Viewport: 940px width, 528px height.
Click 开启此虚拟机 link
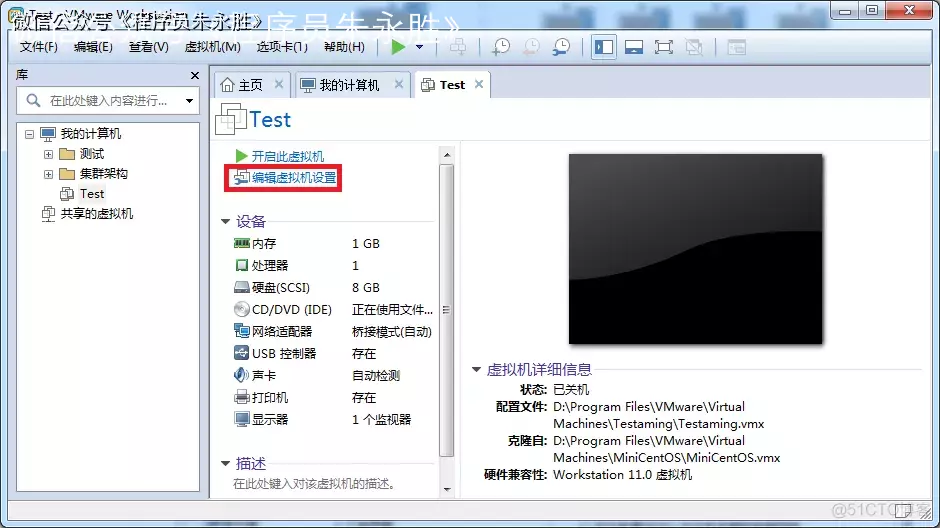(287, 156)
